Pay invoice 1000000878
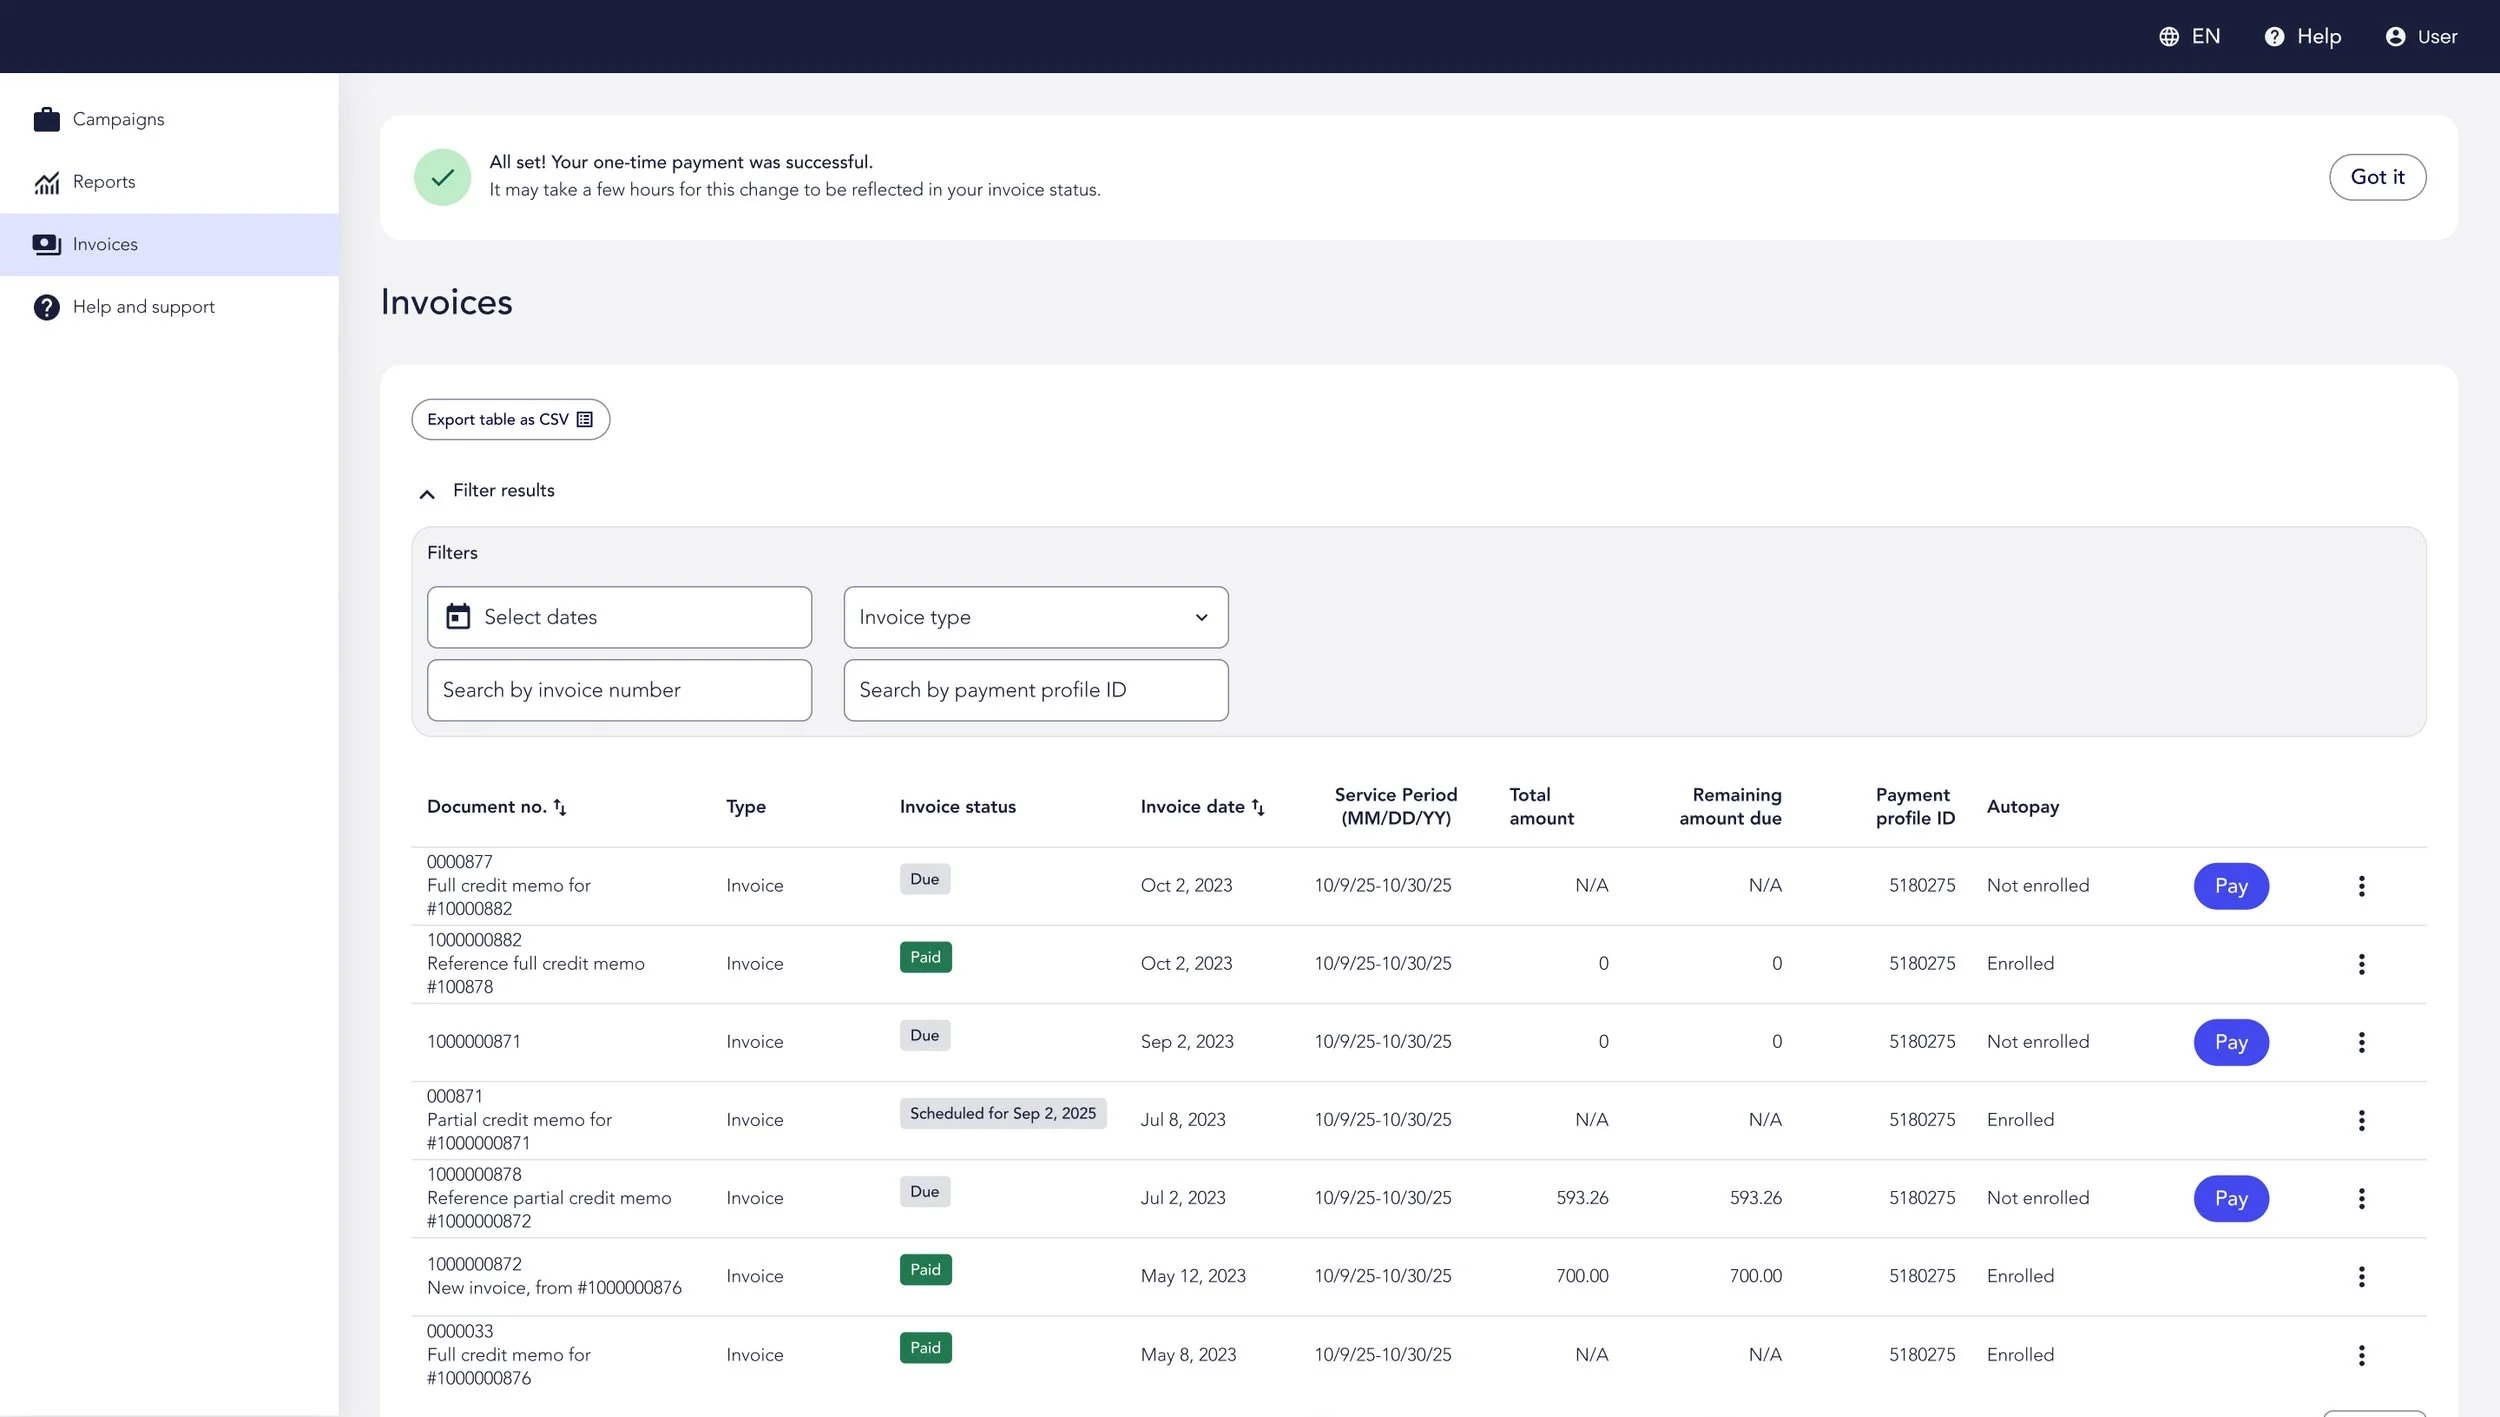2500x1417 pixels. click(x=2230, y=1198)
